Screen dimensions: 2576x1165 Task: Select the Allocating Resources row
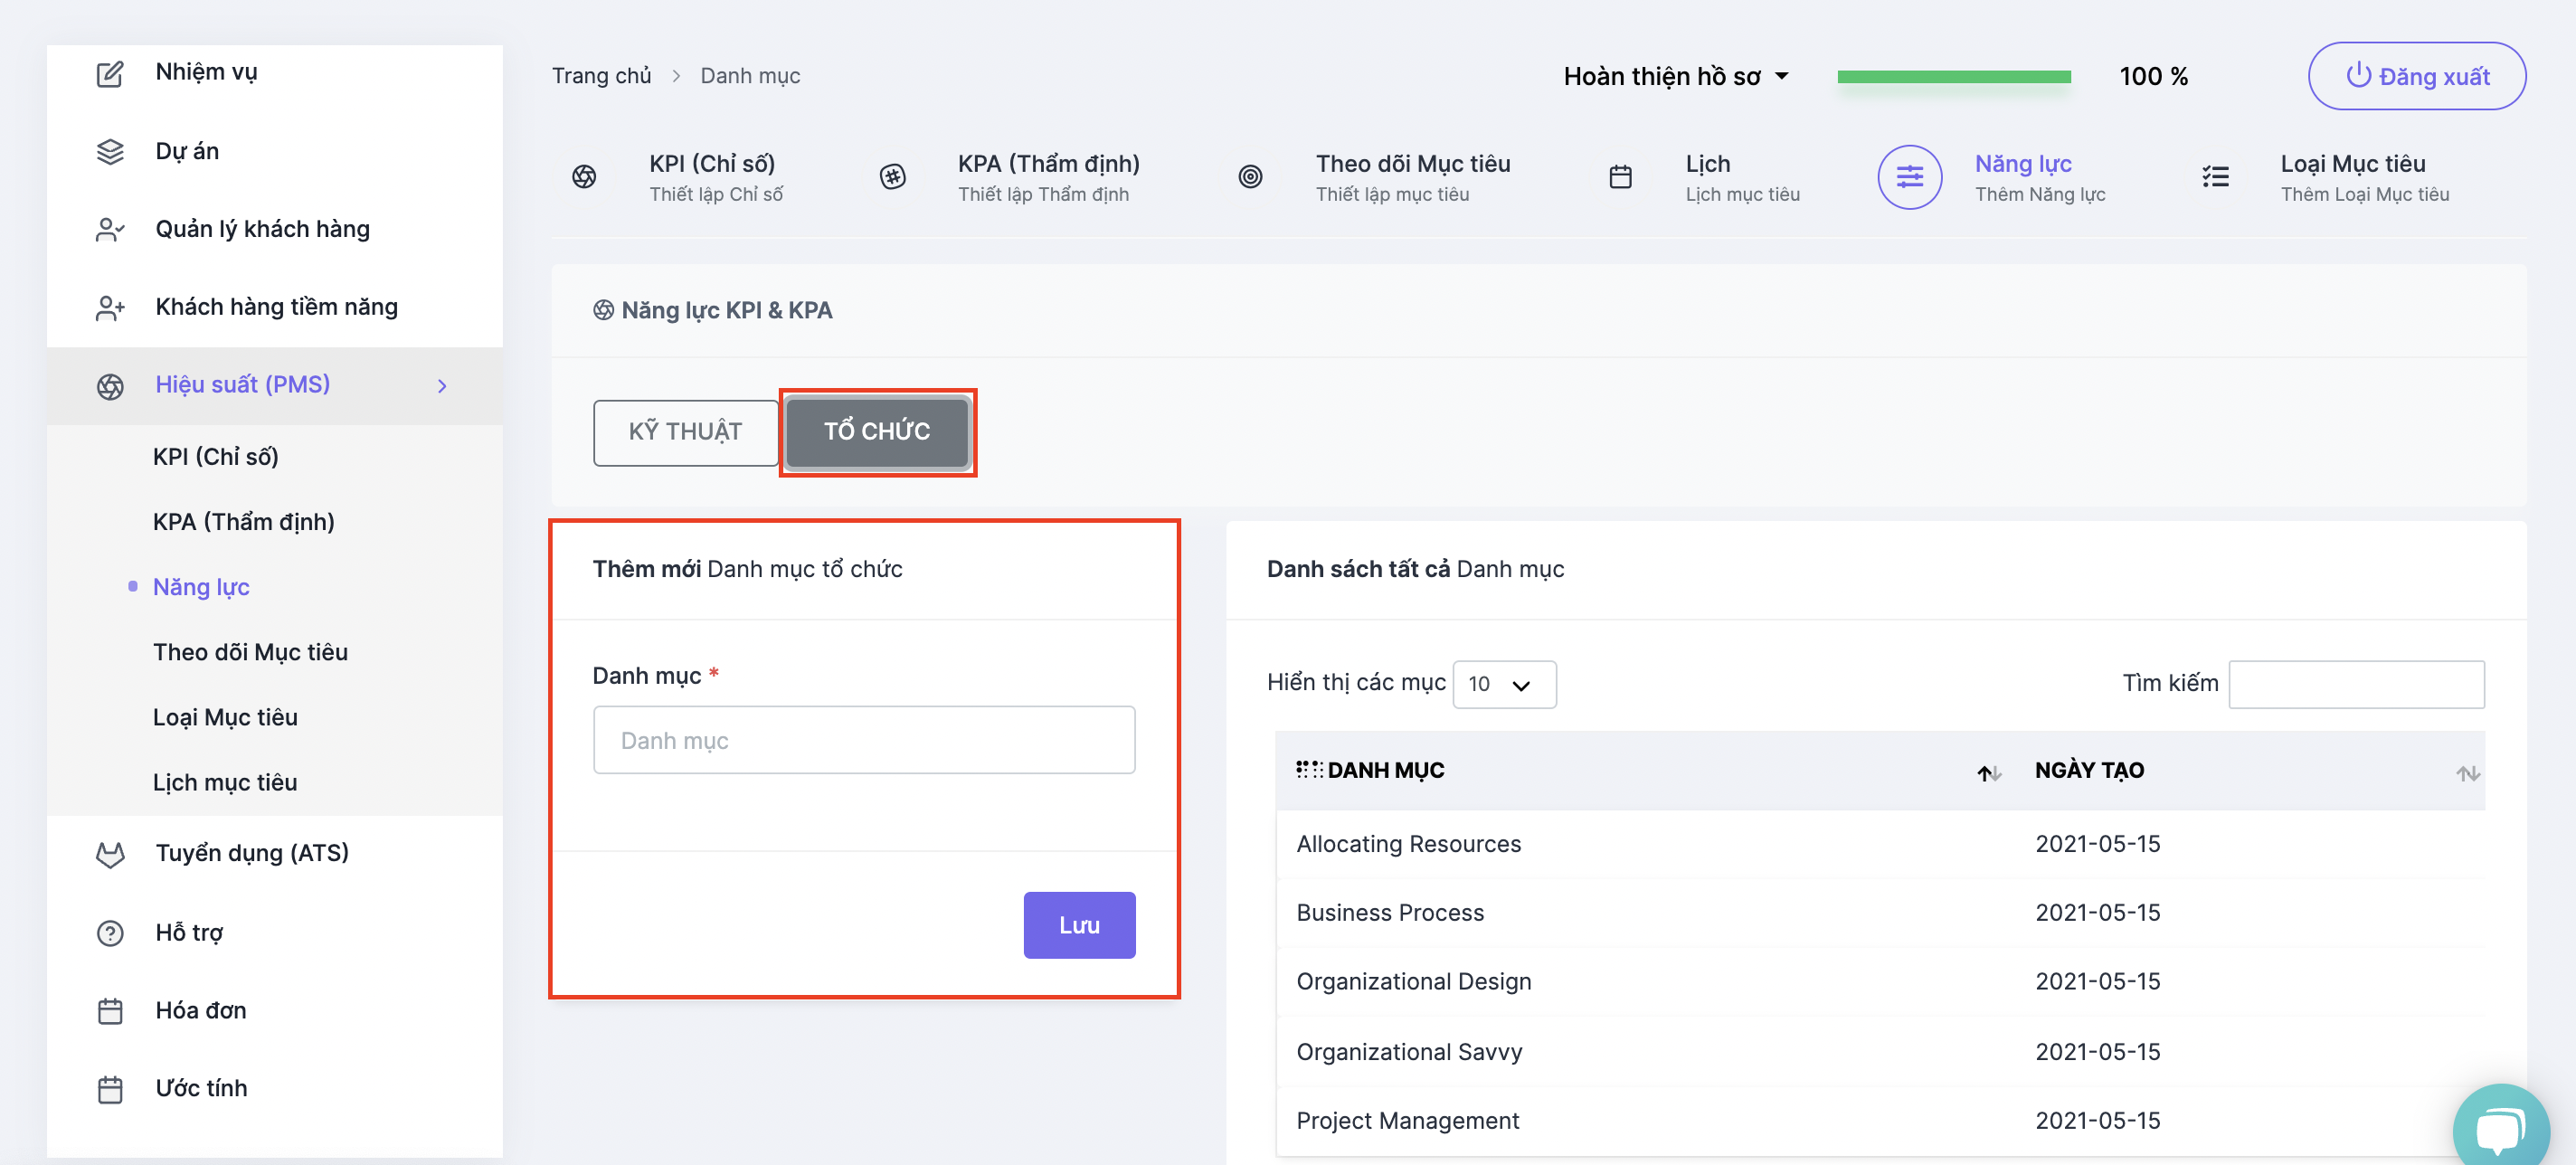pos(1880,844)
